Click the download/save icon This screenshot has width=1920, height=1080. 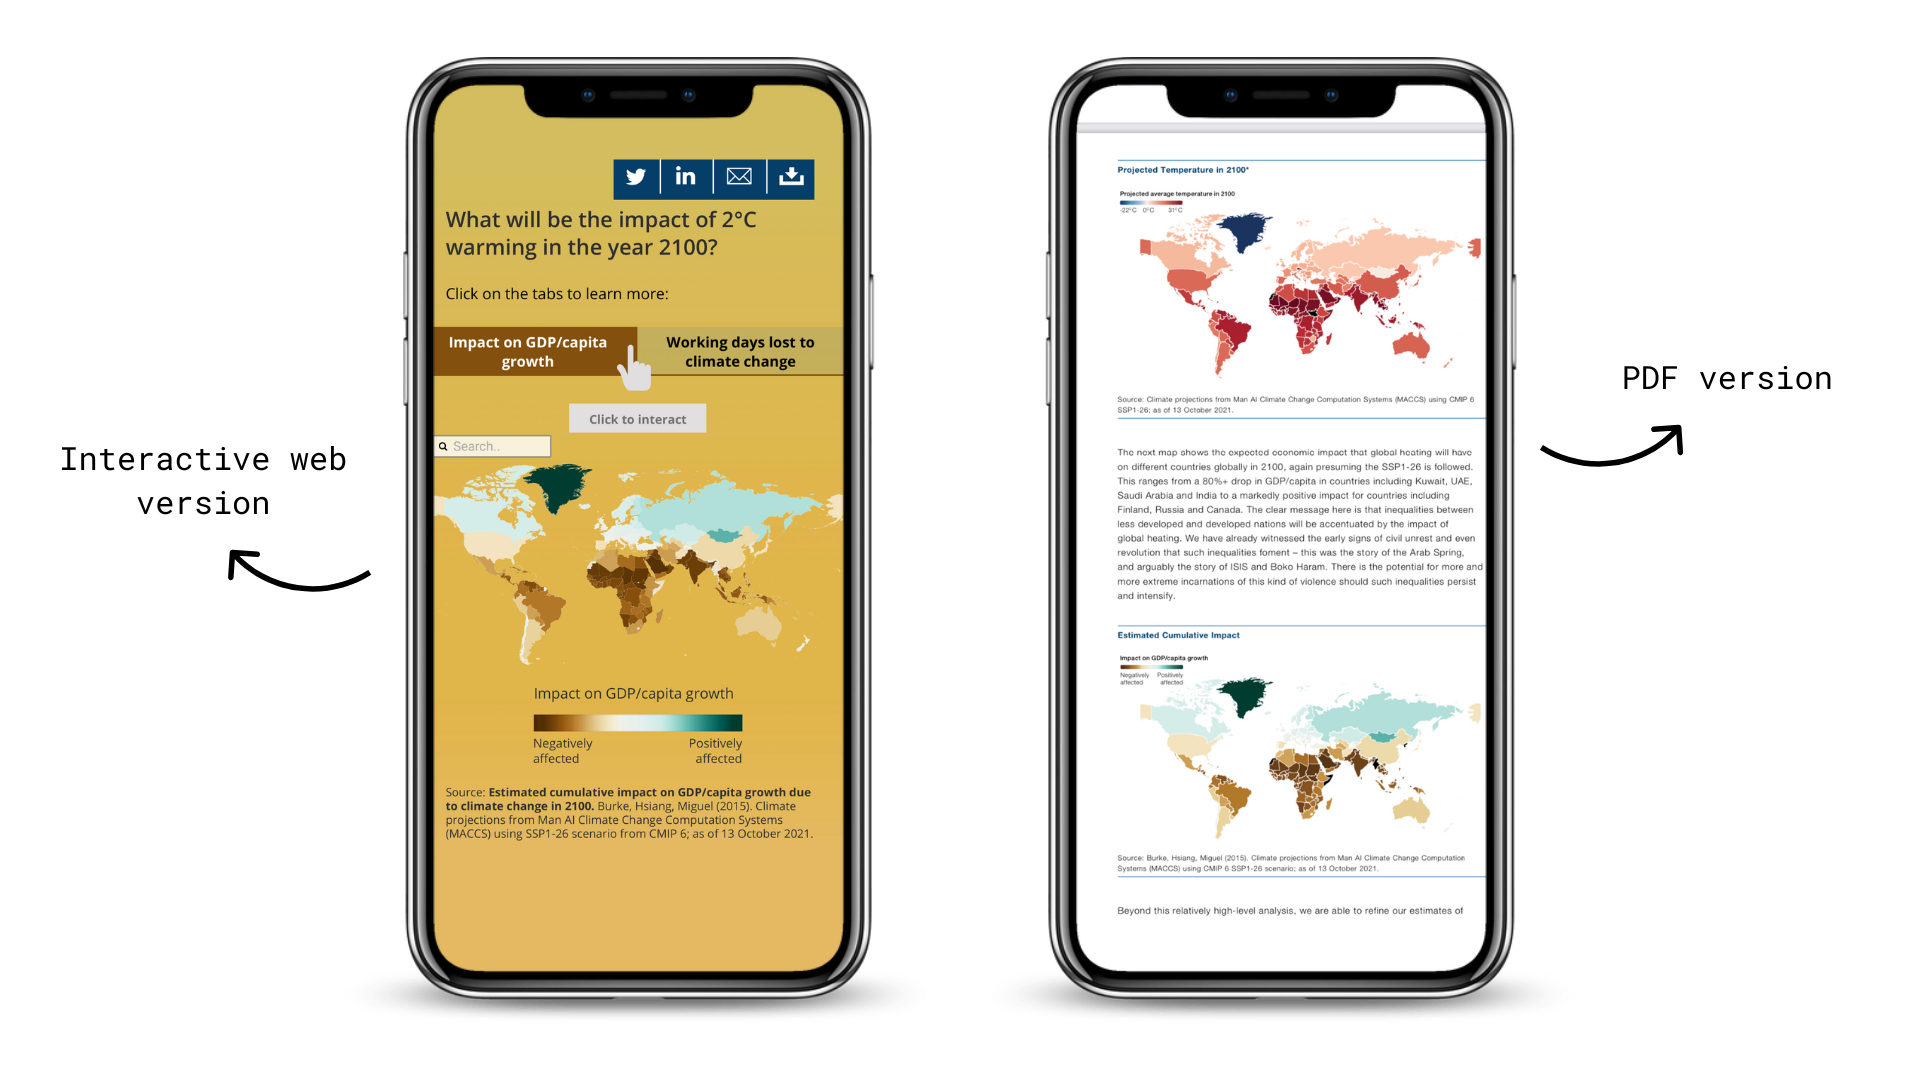click(791, 177)
